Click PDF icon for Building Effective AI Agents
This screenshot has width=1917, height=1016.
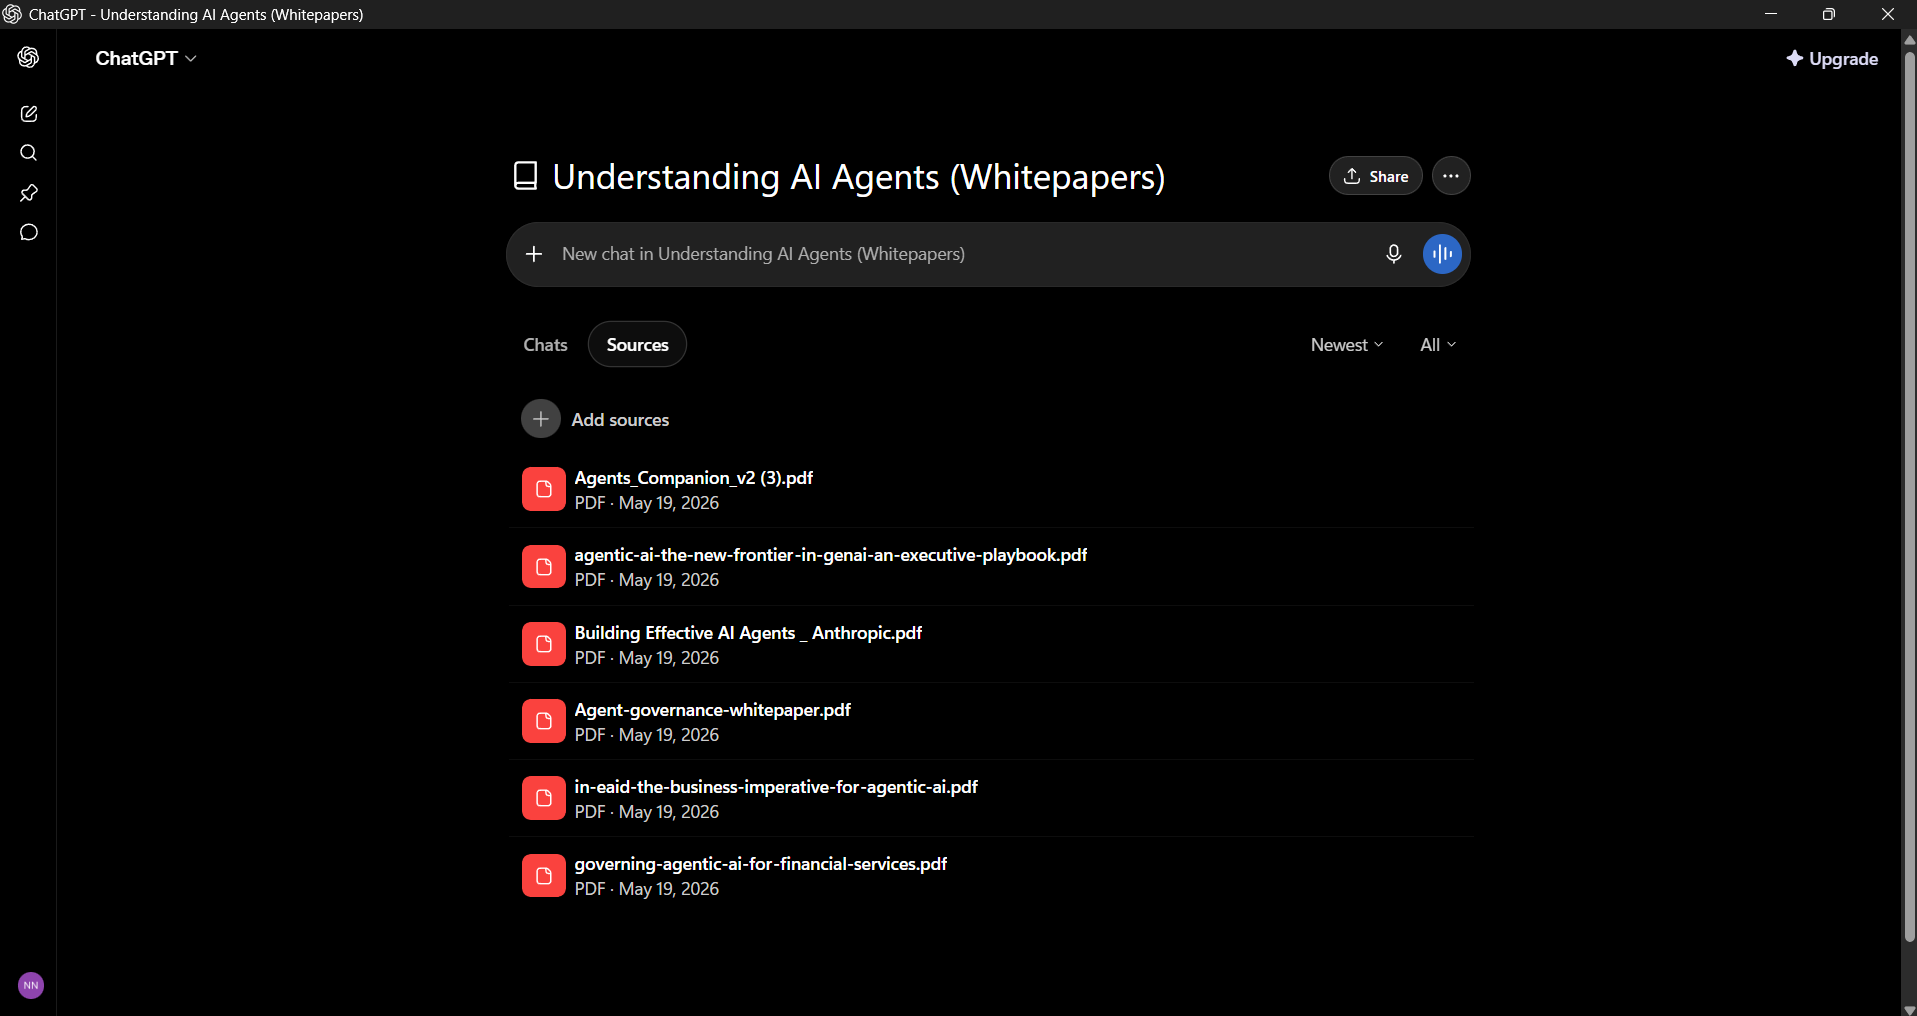tap(544, 644)
